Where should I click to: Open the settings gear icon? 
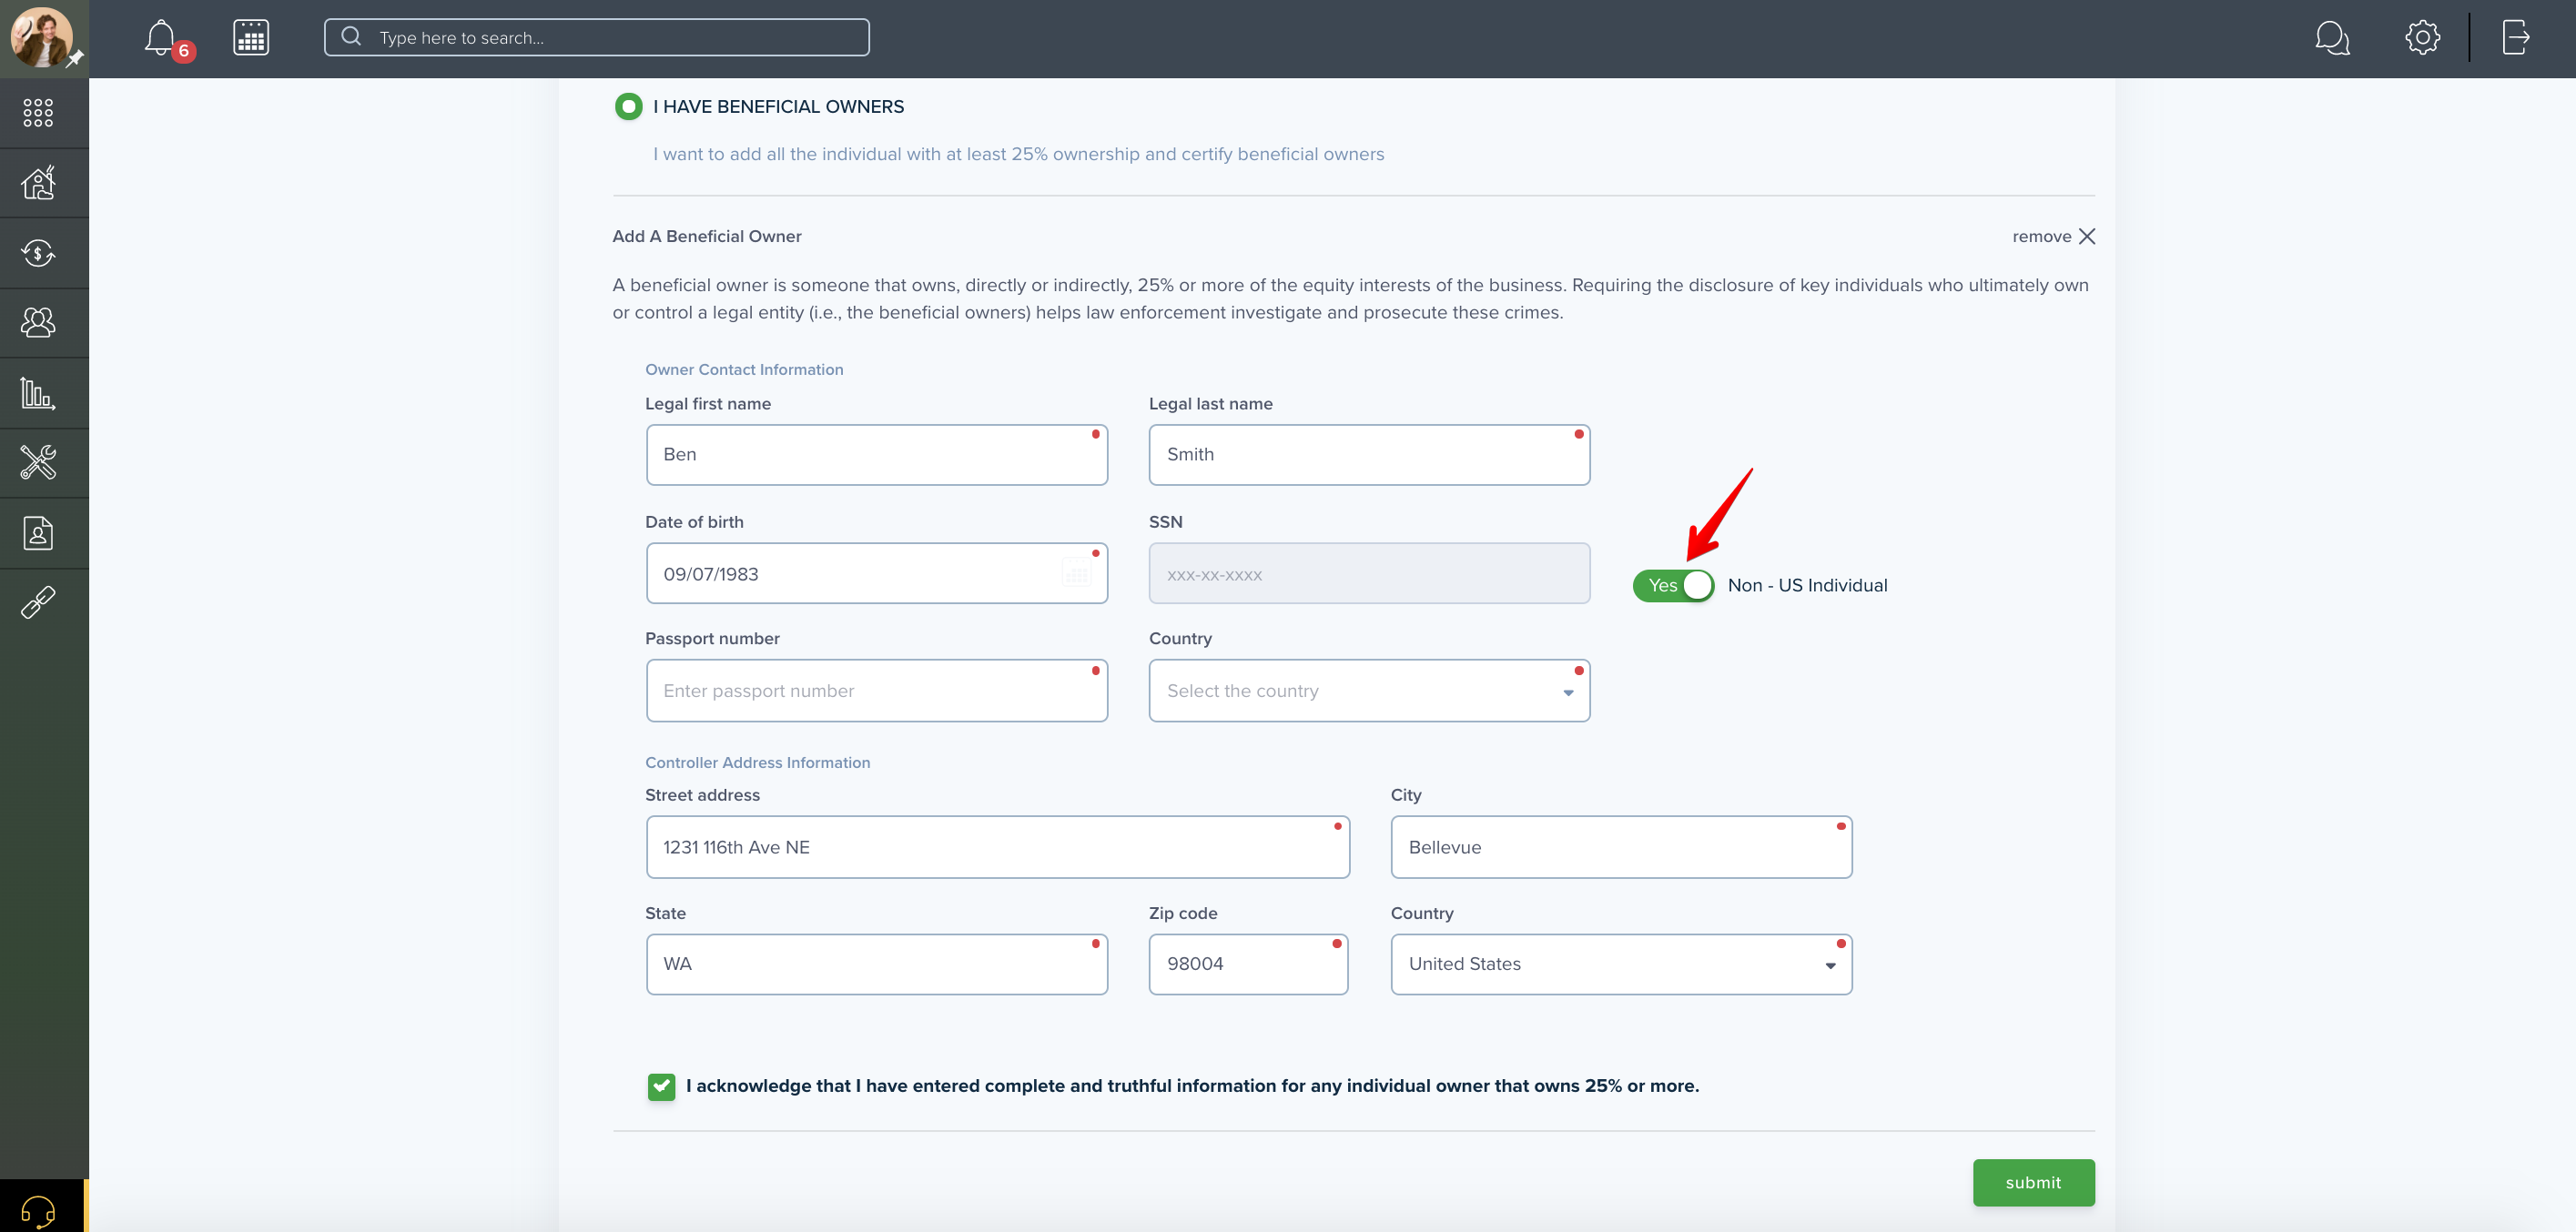(x=2422, y=38)
